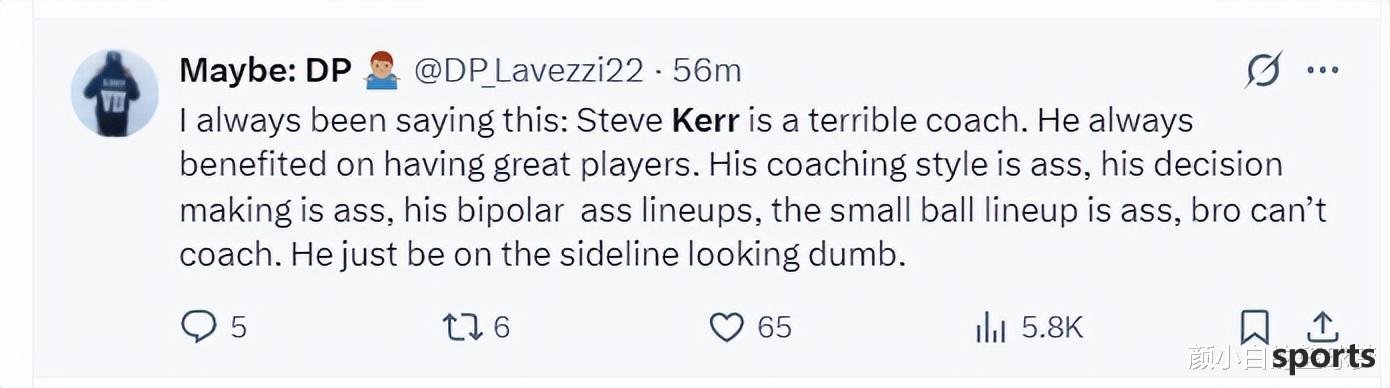Click the like count 65

tap(774, 327)
